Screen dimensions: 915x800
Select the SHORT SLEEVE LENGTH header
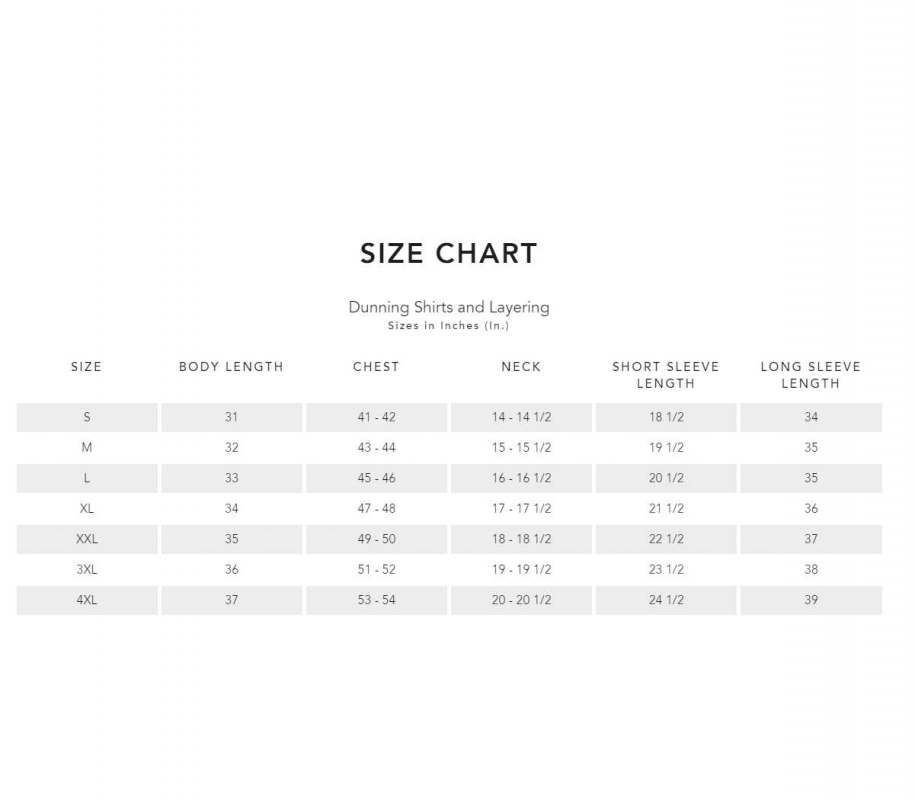click(666, 375)
